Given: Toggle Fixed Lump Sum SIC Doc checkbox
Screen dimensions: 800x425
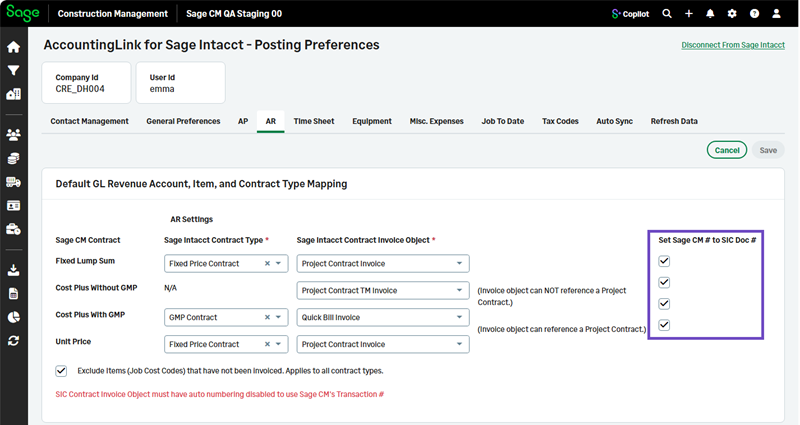Looking at the screenshot, I should pos(664,261).
